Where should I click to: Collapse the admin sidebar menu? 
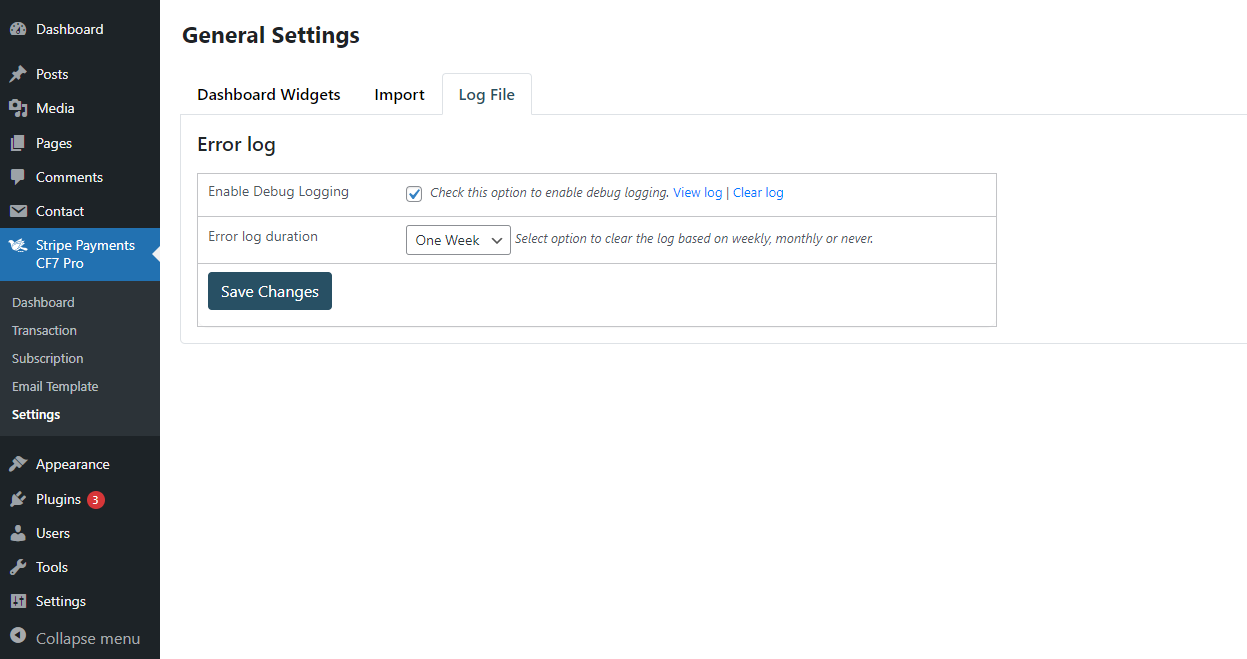75,639
